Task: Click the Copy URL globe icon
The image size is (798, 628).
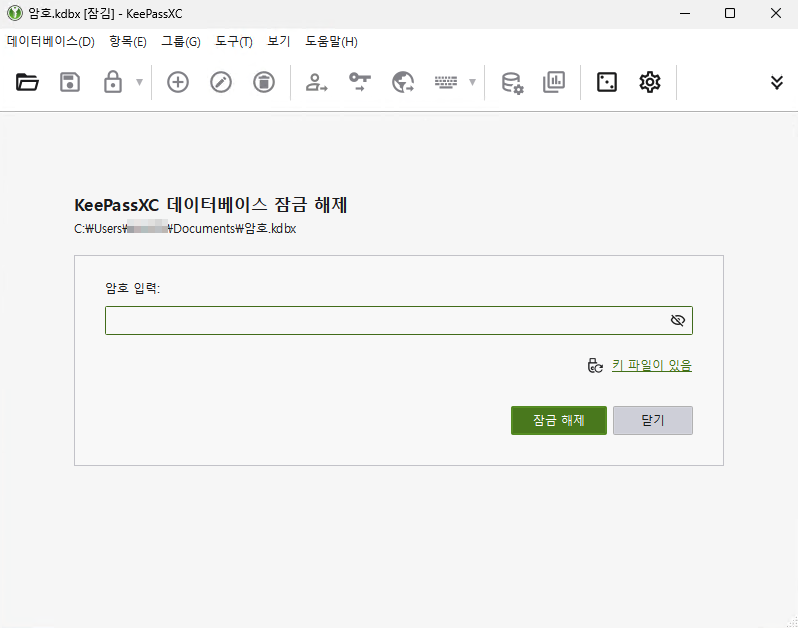Action: point(403,82)
